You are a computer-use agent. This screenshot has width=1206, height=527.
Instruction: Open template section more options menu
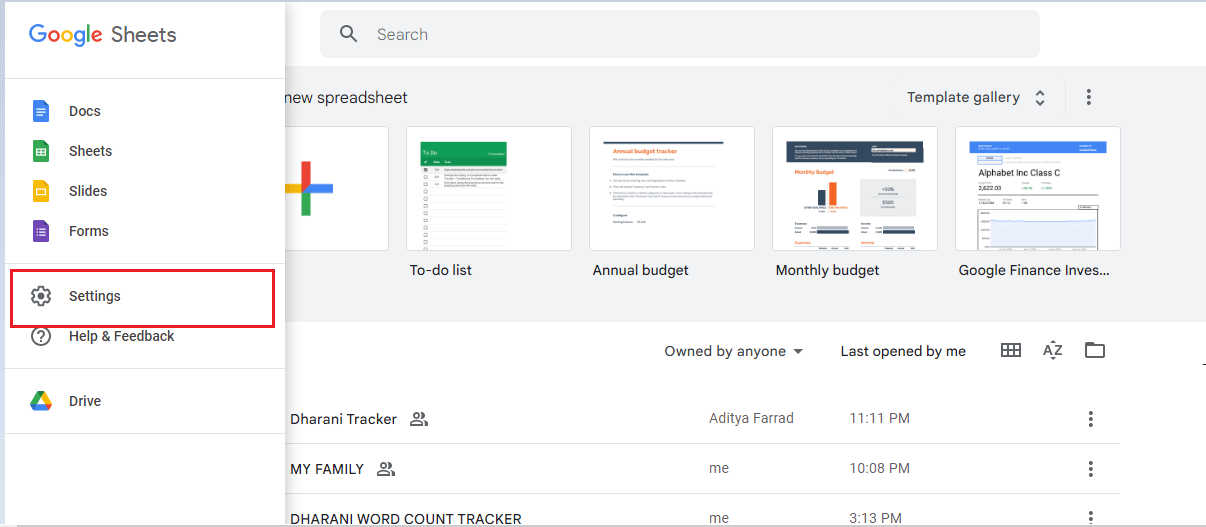coord(1089,97)
